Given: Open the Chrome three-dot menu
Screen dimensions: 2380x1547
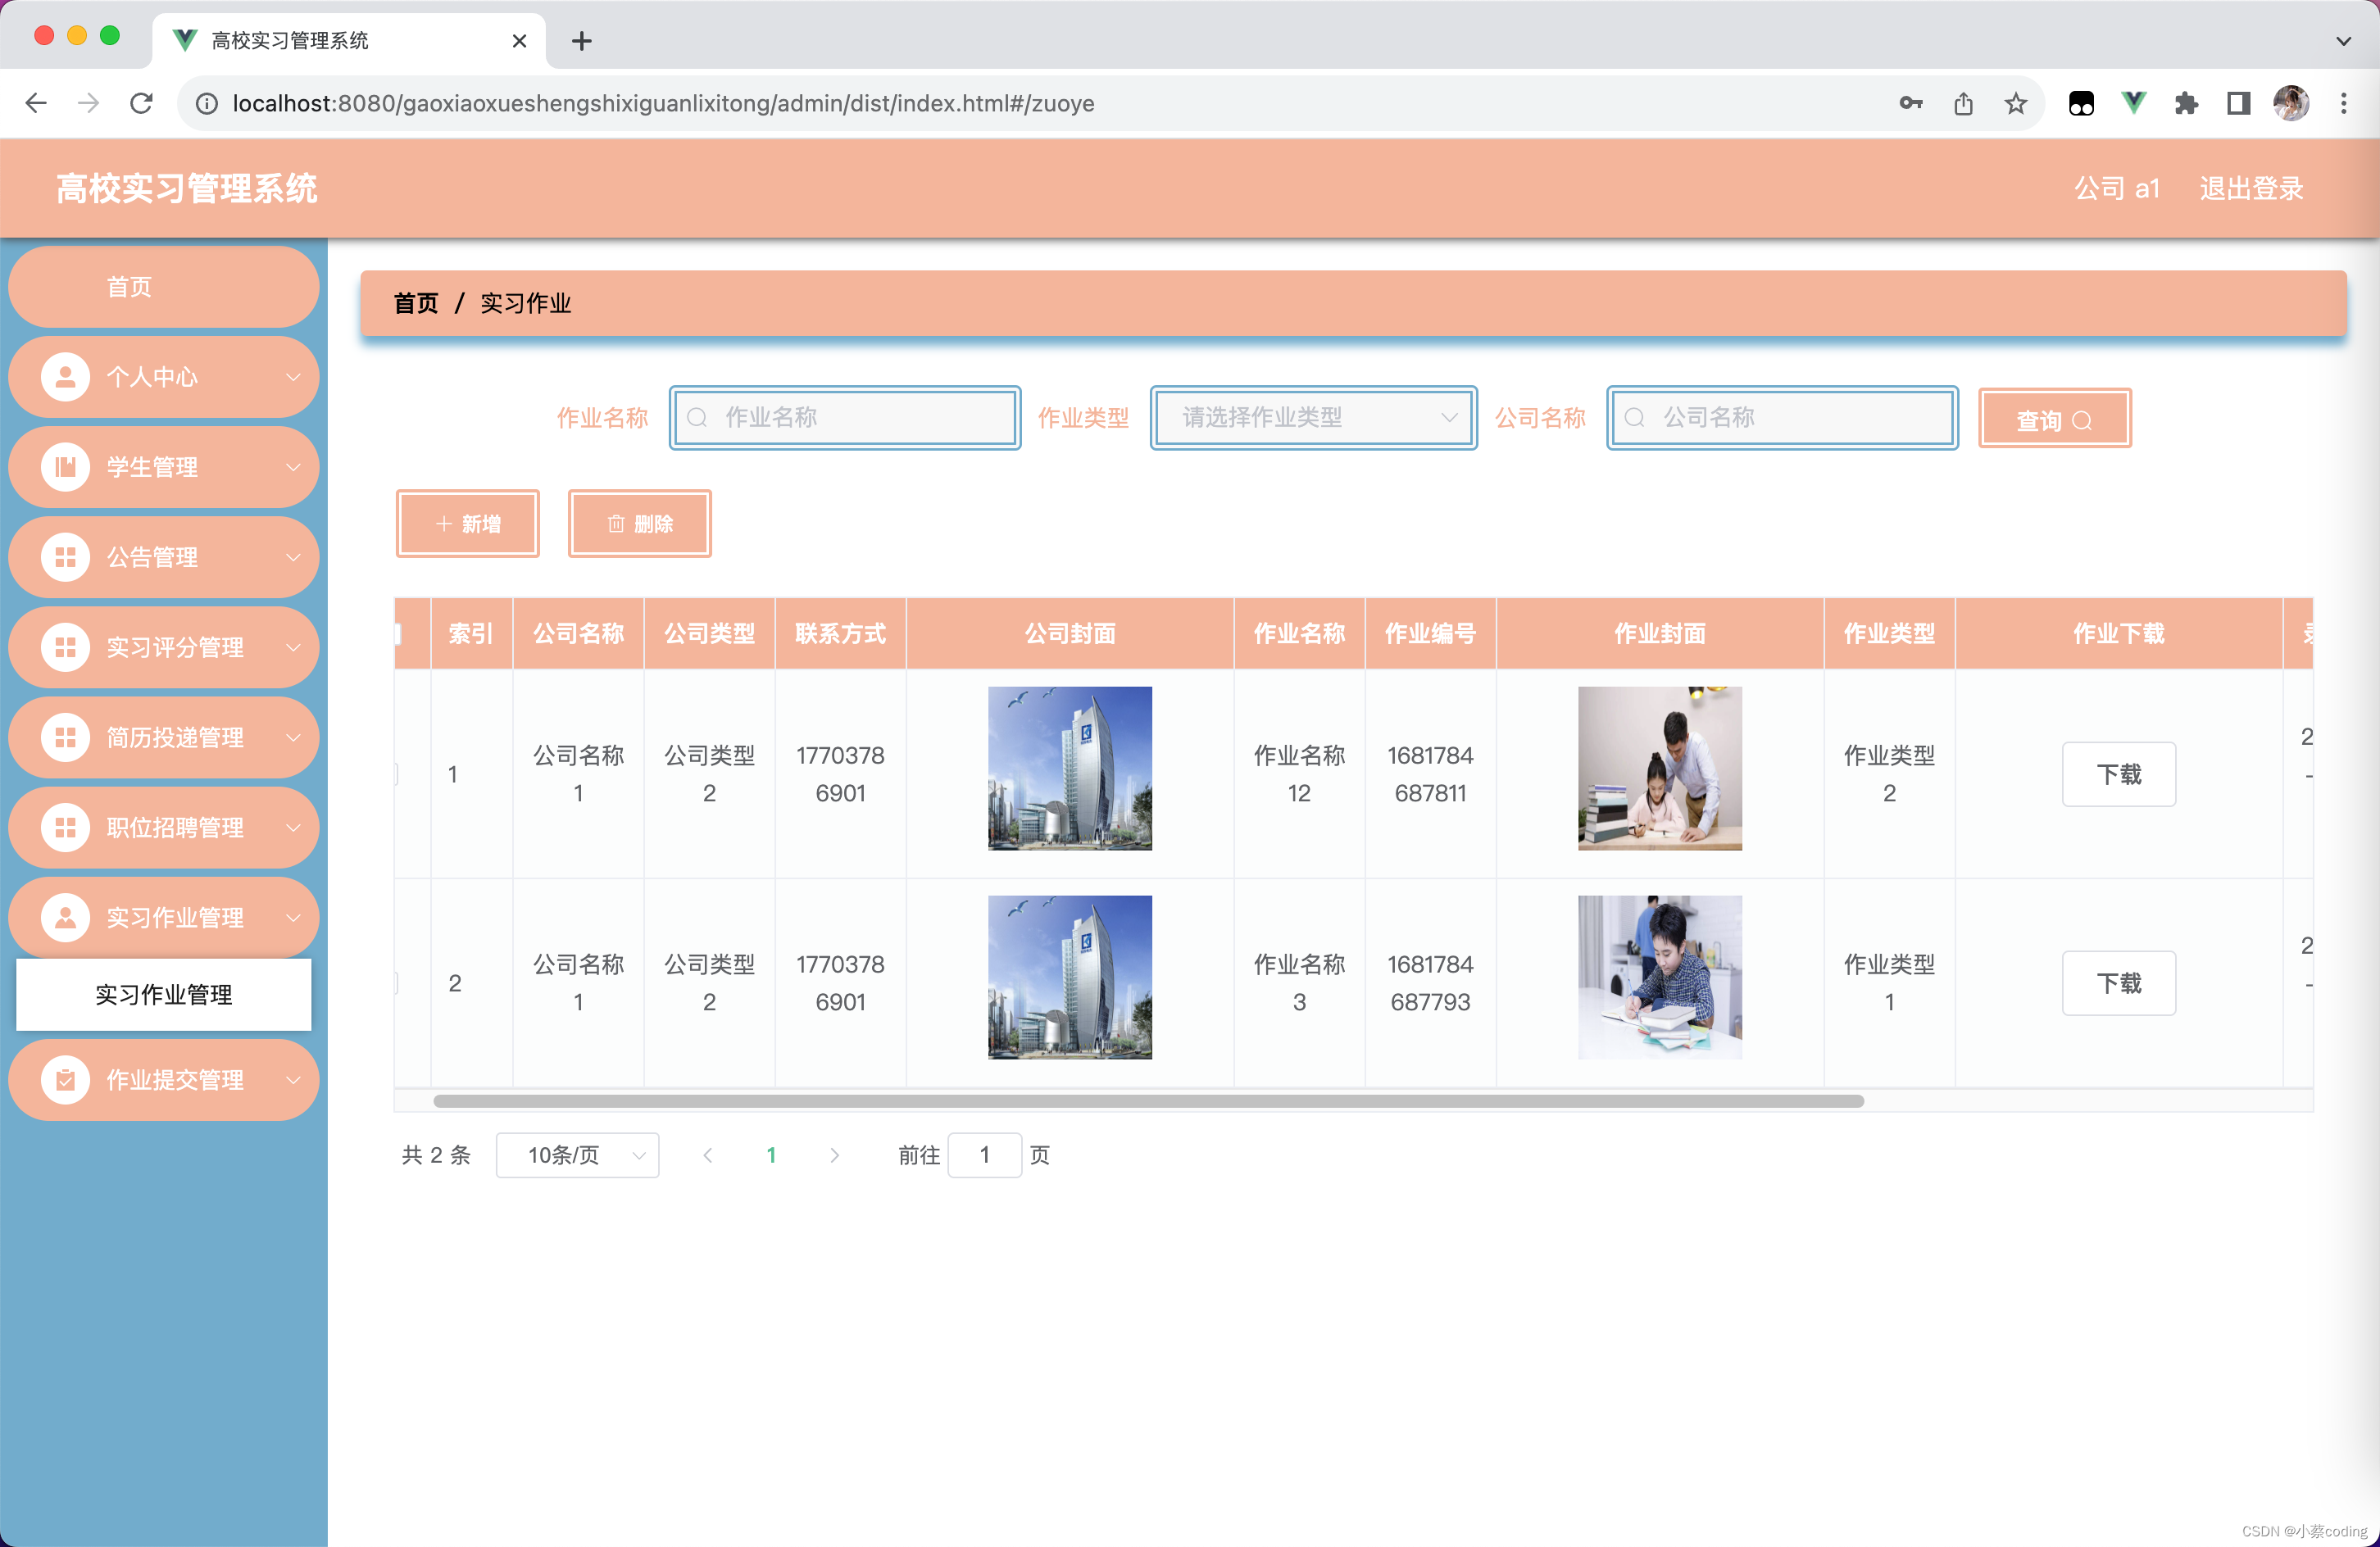Looking at the screenshot, I should (x=2343, y=103).
